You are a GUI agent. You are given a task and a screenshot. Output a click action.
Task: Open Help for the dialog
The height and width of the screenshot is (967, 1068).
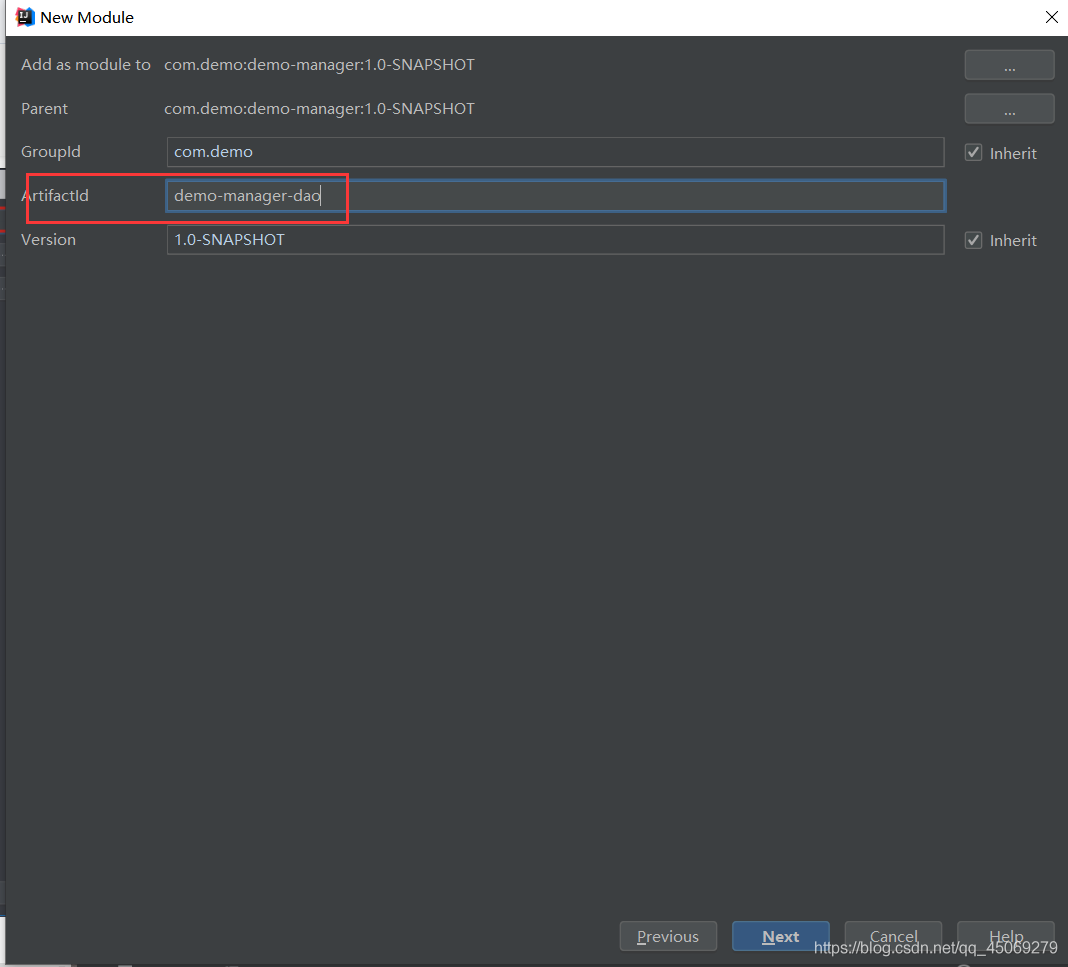pos(1005,936)
